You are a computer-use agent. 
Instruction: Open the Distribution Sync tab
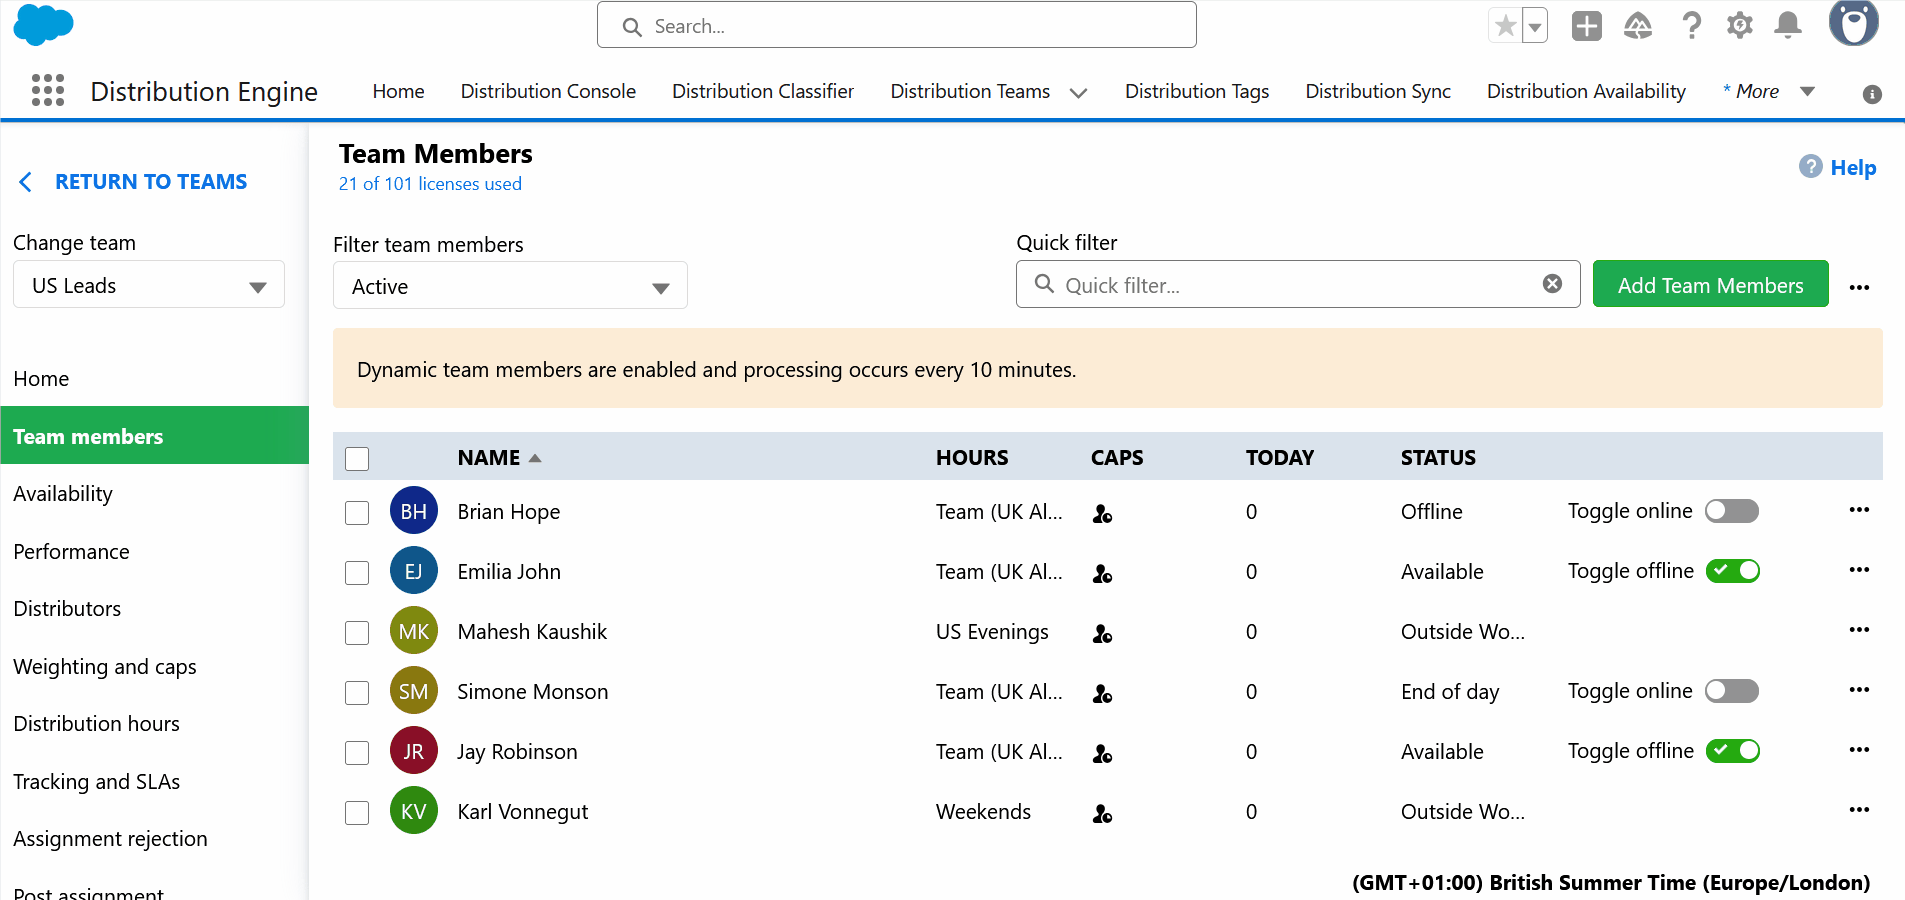(x=1378, y=91)
